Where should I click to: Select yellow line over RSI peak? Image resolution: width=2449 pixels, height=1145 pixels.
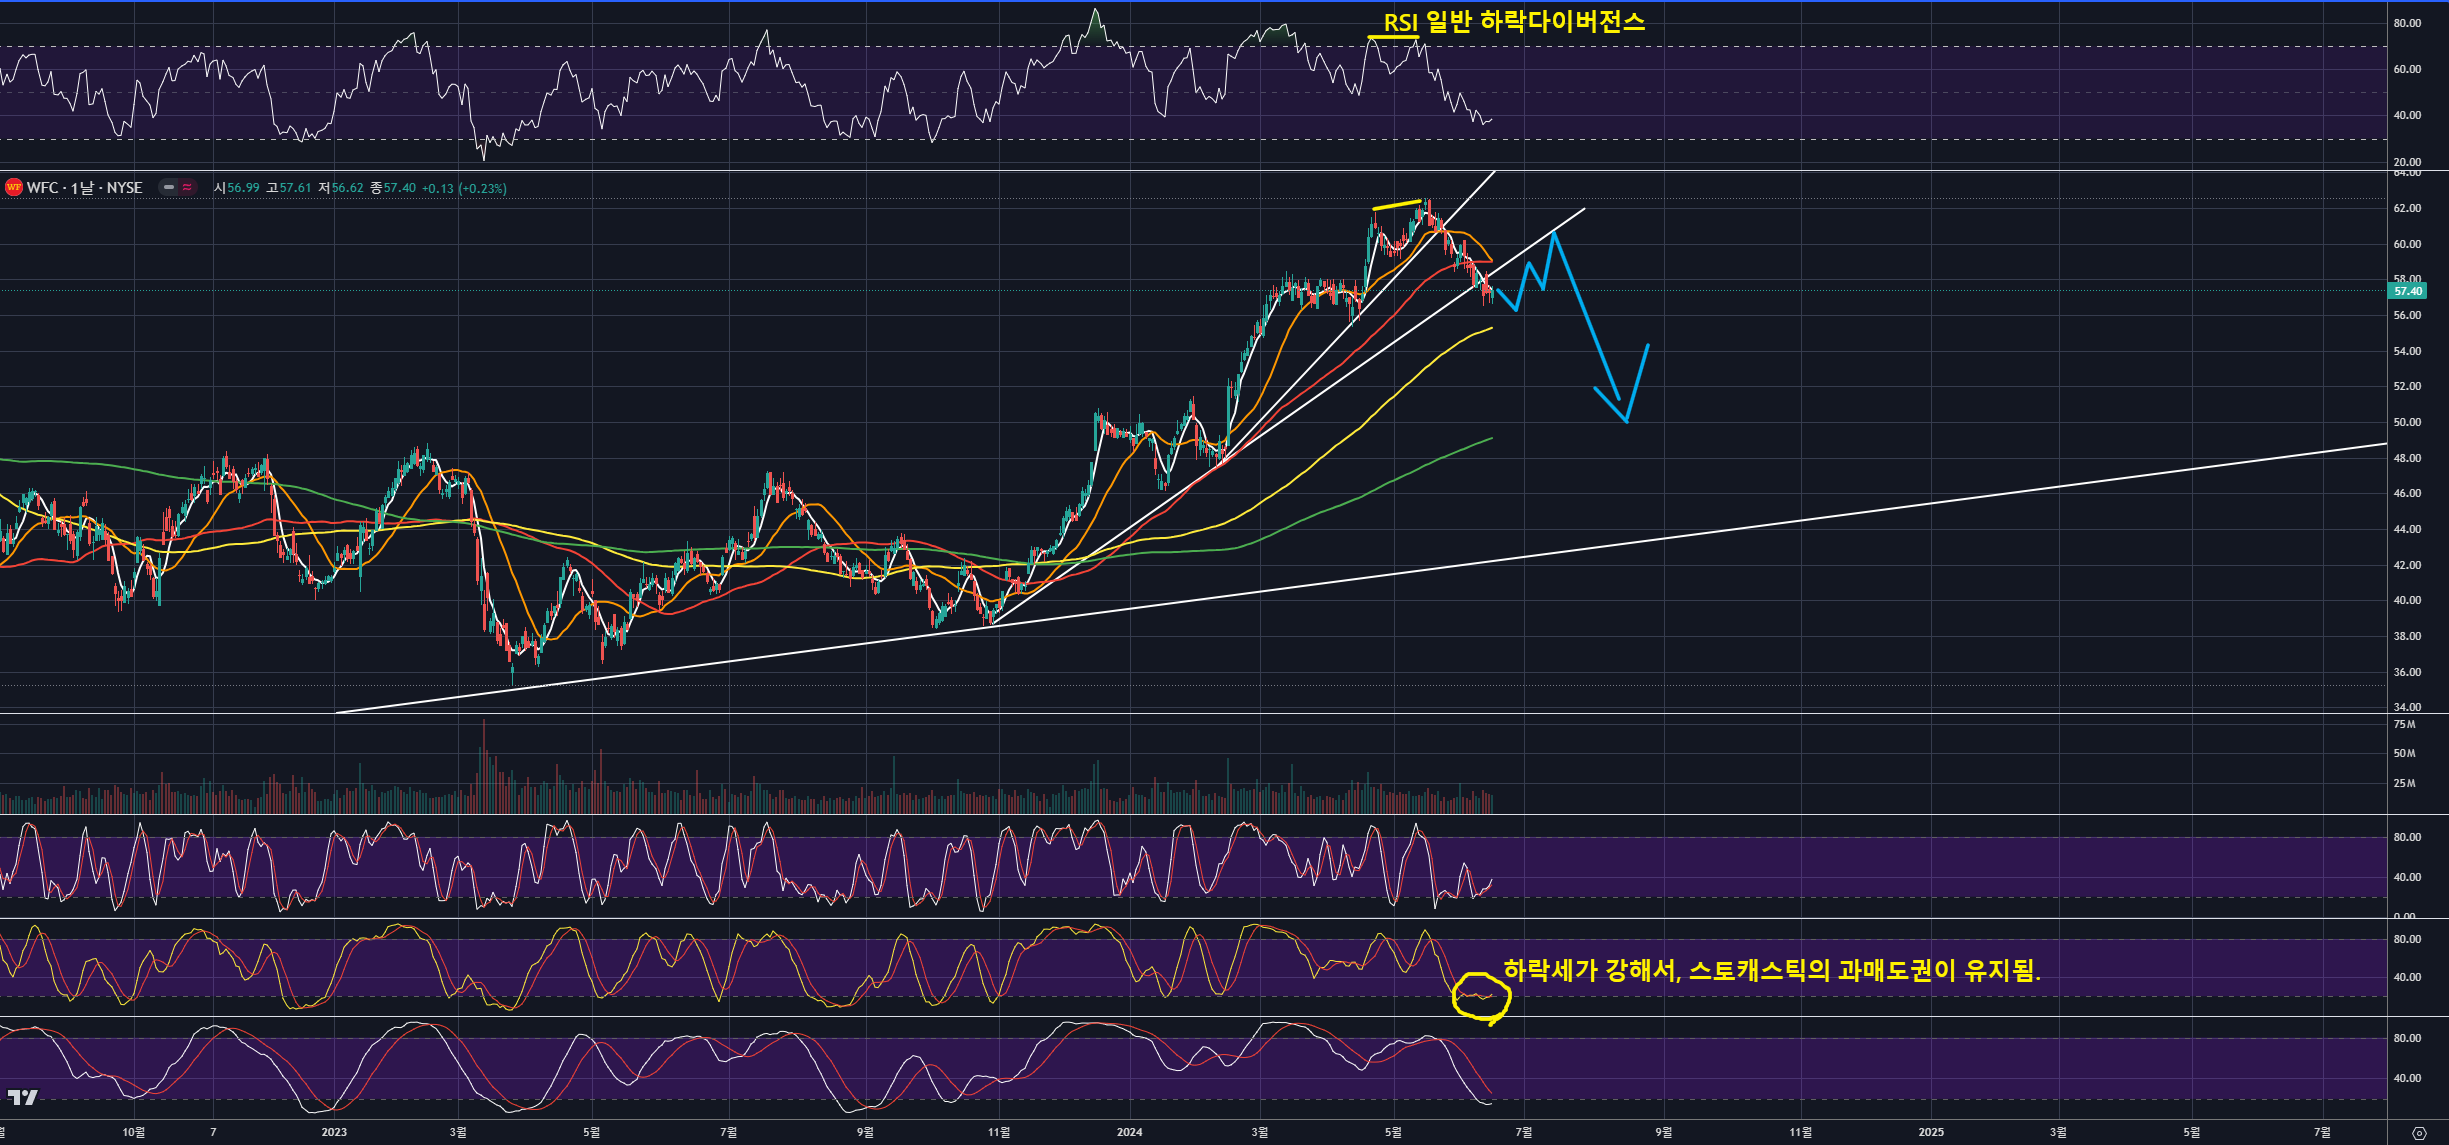click(x=1392, y=38)
